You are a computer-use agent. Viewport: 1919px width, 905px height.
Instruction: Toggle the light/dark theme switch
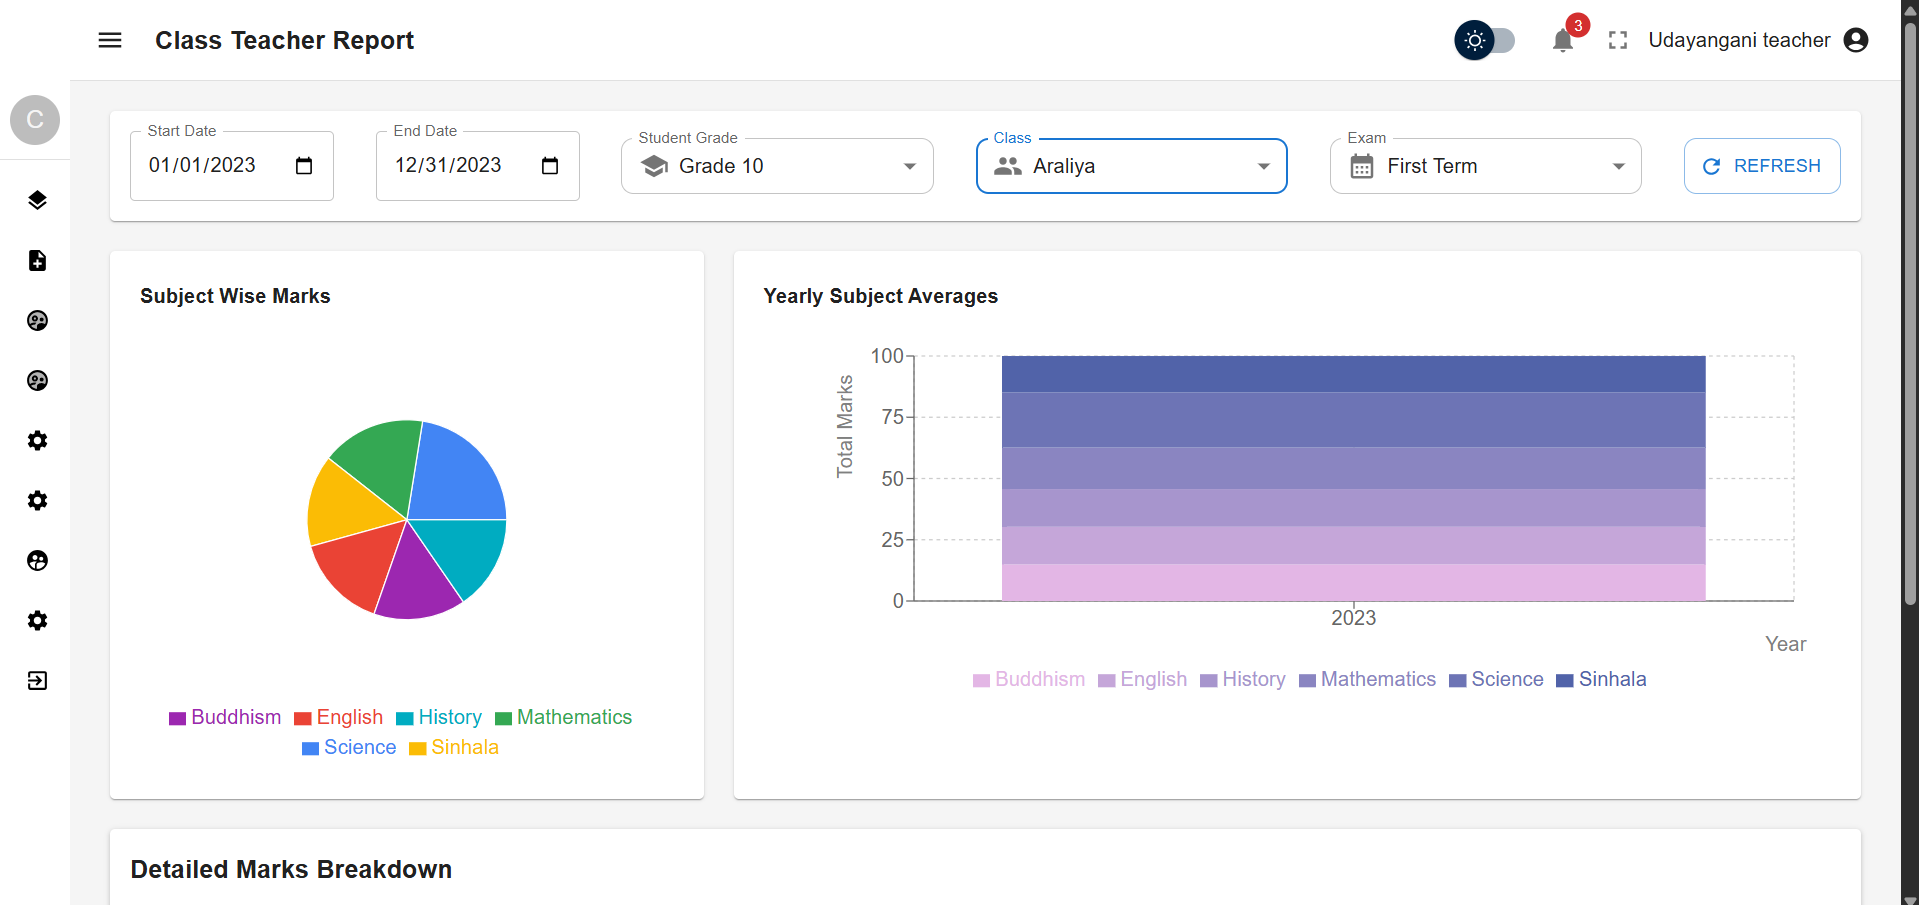pyautogui.click(x=1485, y=40)
